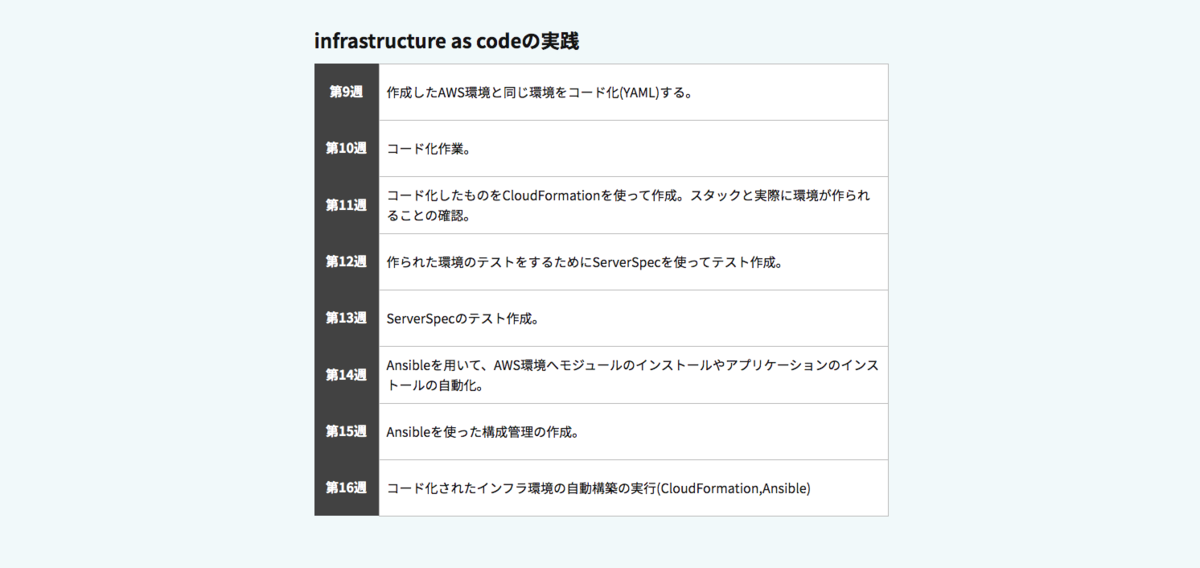Screen dimensions: 1200x568
Task: Click the 第11週 week cell
Action: (x=346, y=205)
